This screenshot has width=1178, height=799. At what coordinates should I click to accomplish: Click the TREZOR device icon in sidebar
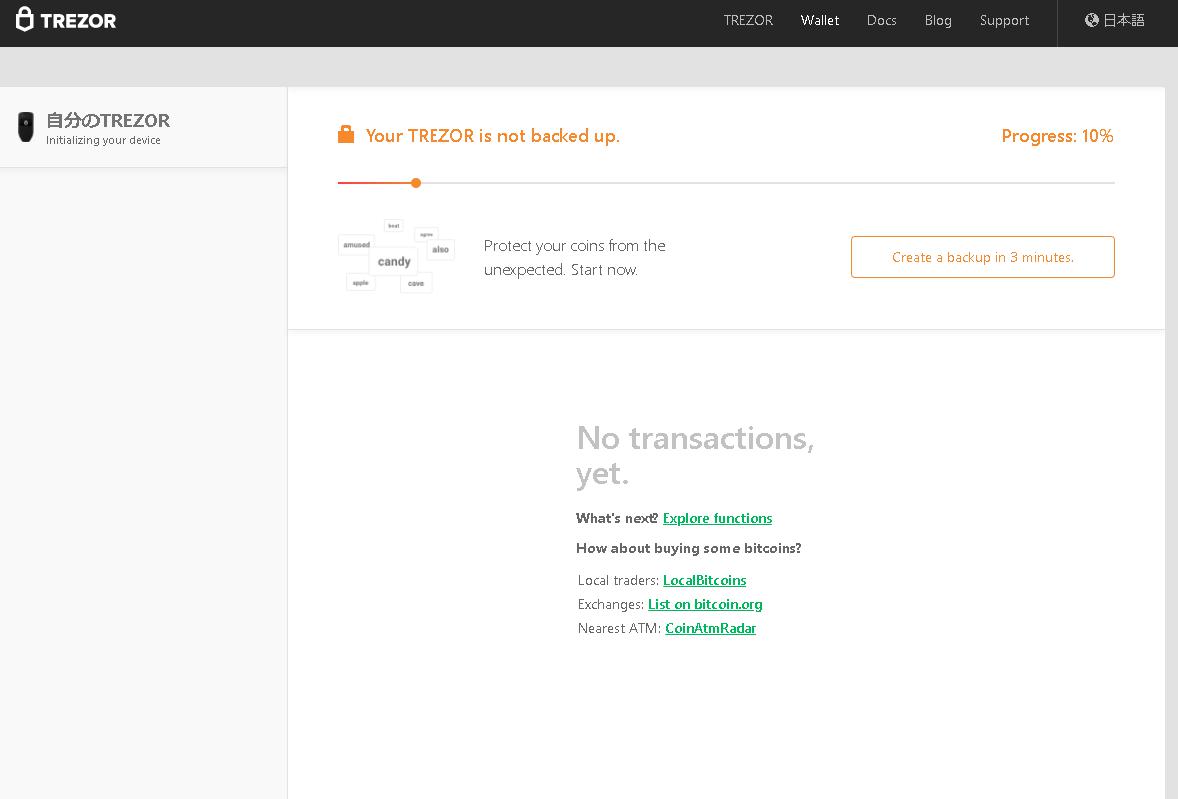pos(26,127)
